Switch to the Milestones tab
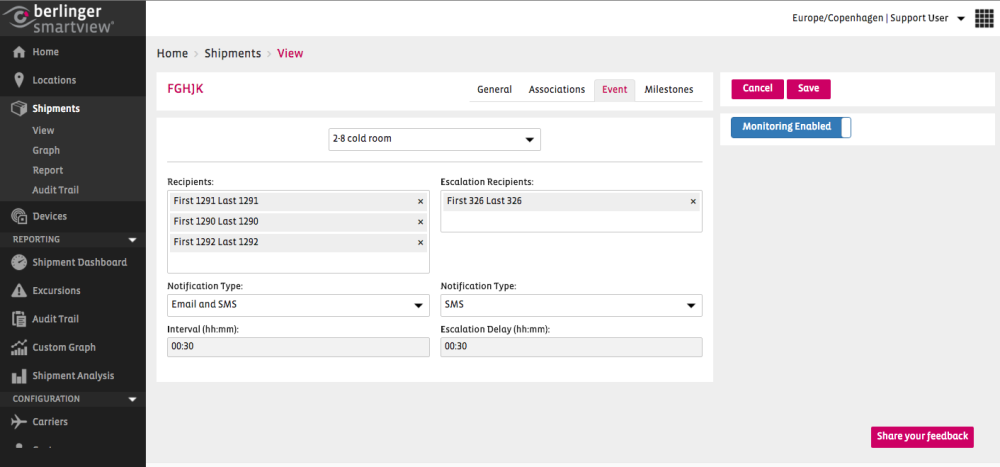The height and width of the screenshot is (467, 1000). point(668,90)
